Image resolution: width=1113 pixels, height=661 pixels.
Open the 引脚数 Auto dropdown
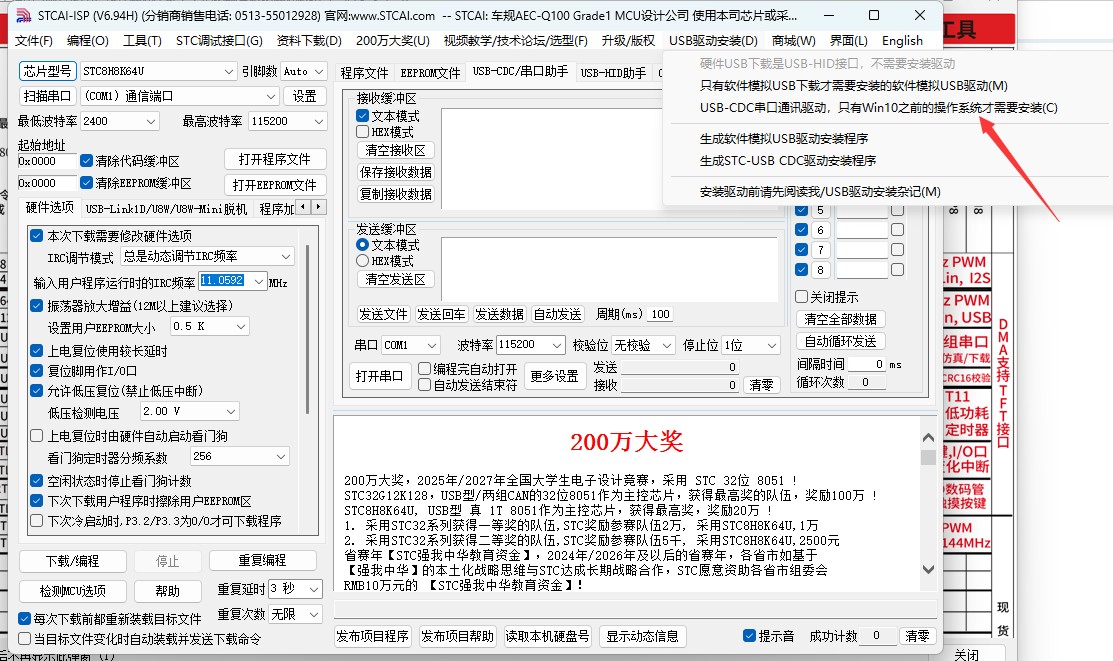(303, 71)
